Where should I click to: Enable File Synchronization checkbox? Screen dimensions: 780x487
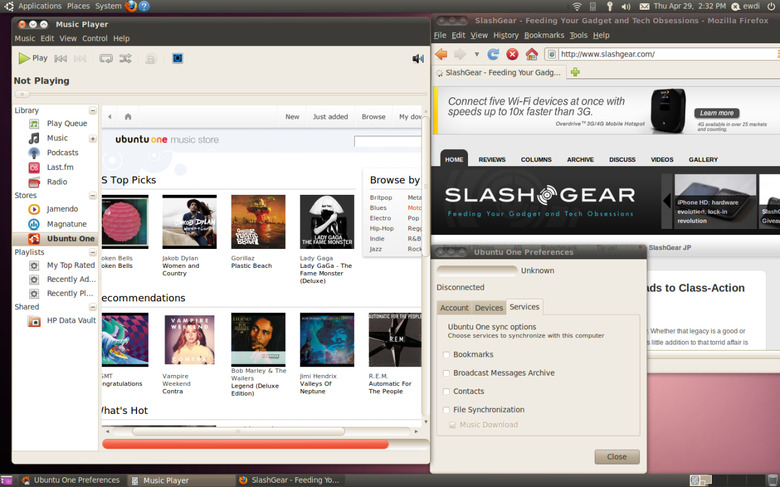coord(446,410)
